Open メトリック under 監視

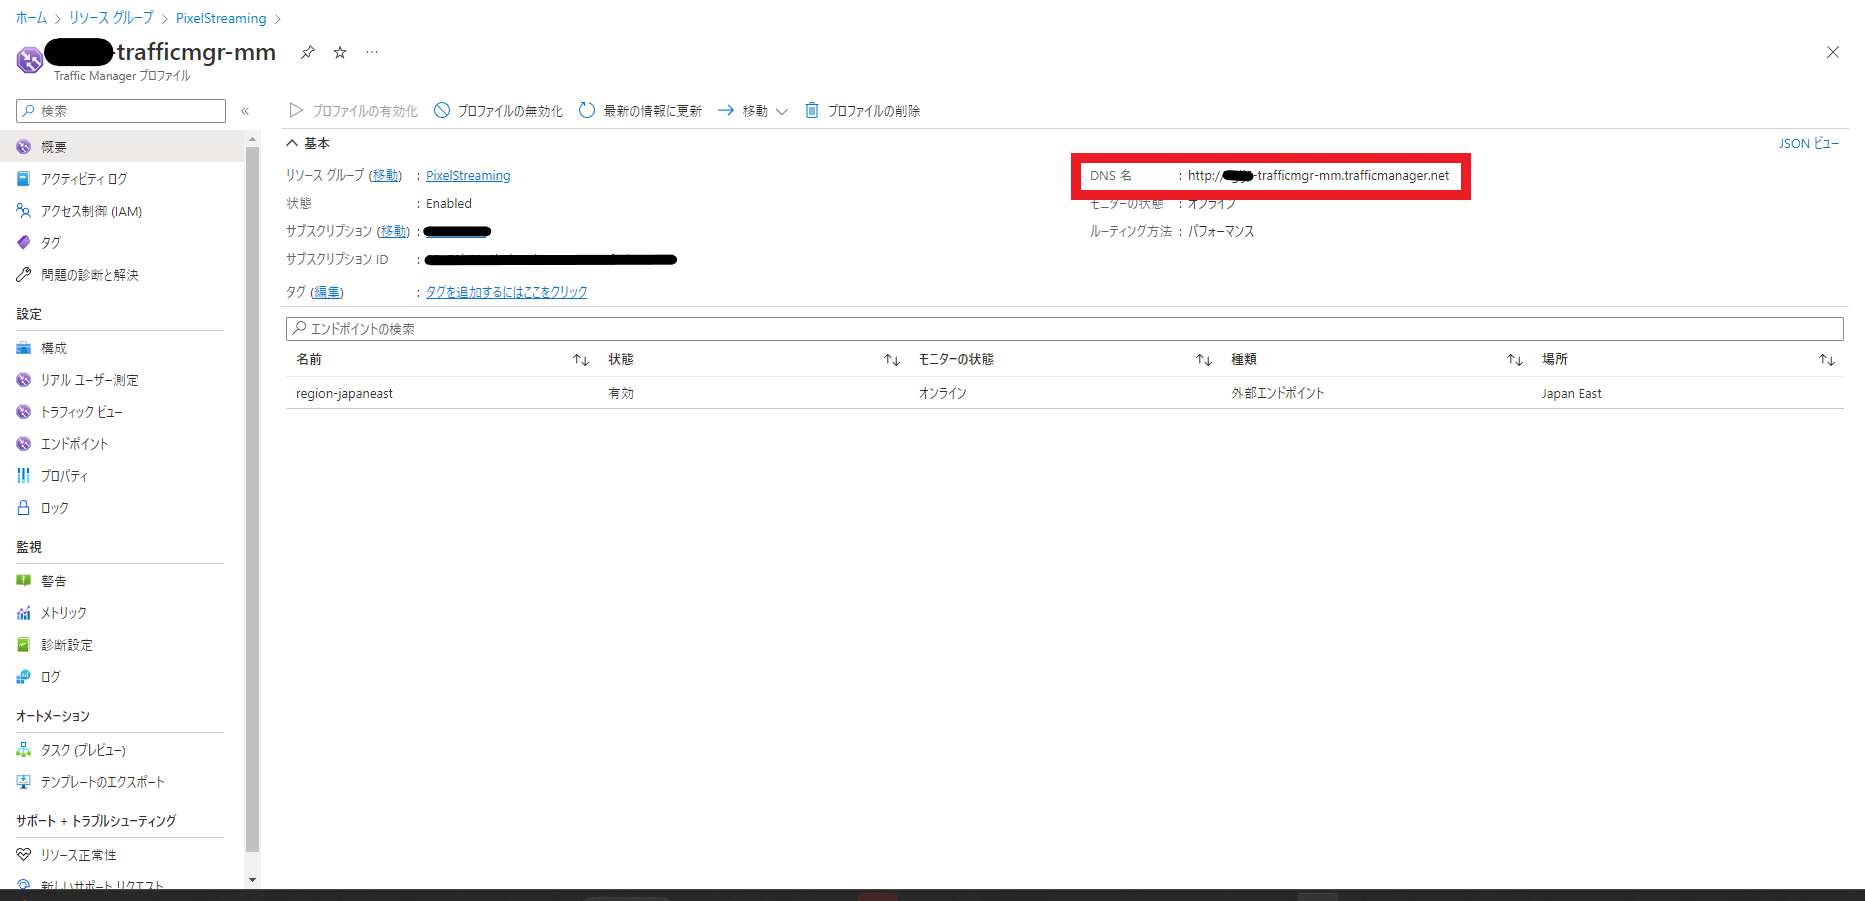[x=62, y=612]
